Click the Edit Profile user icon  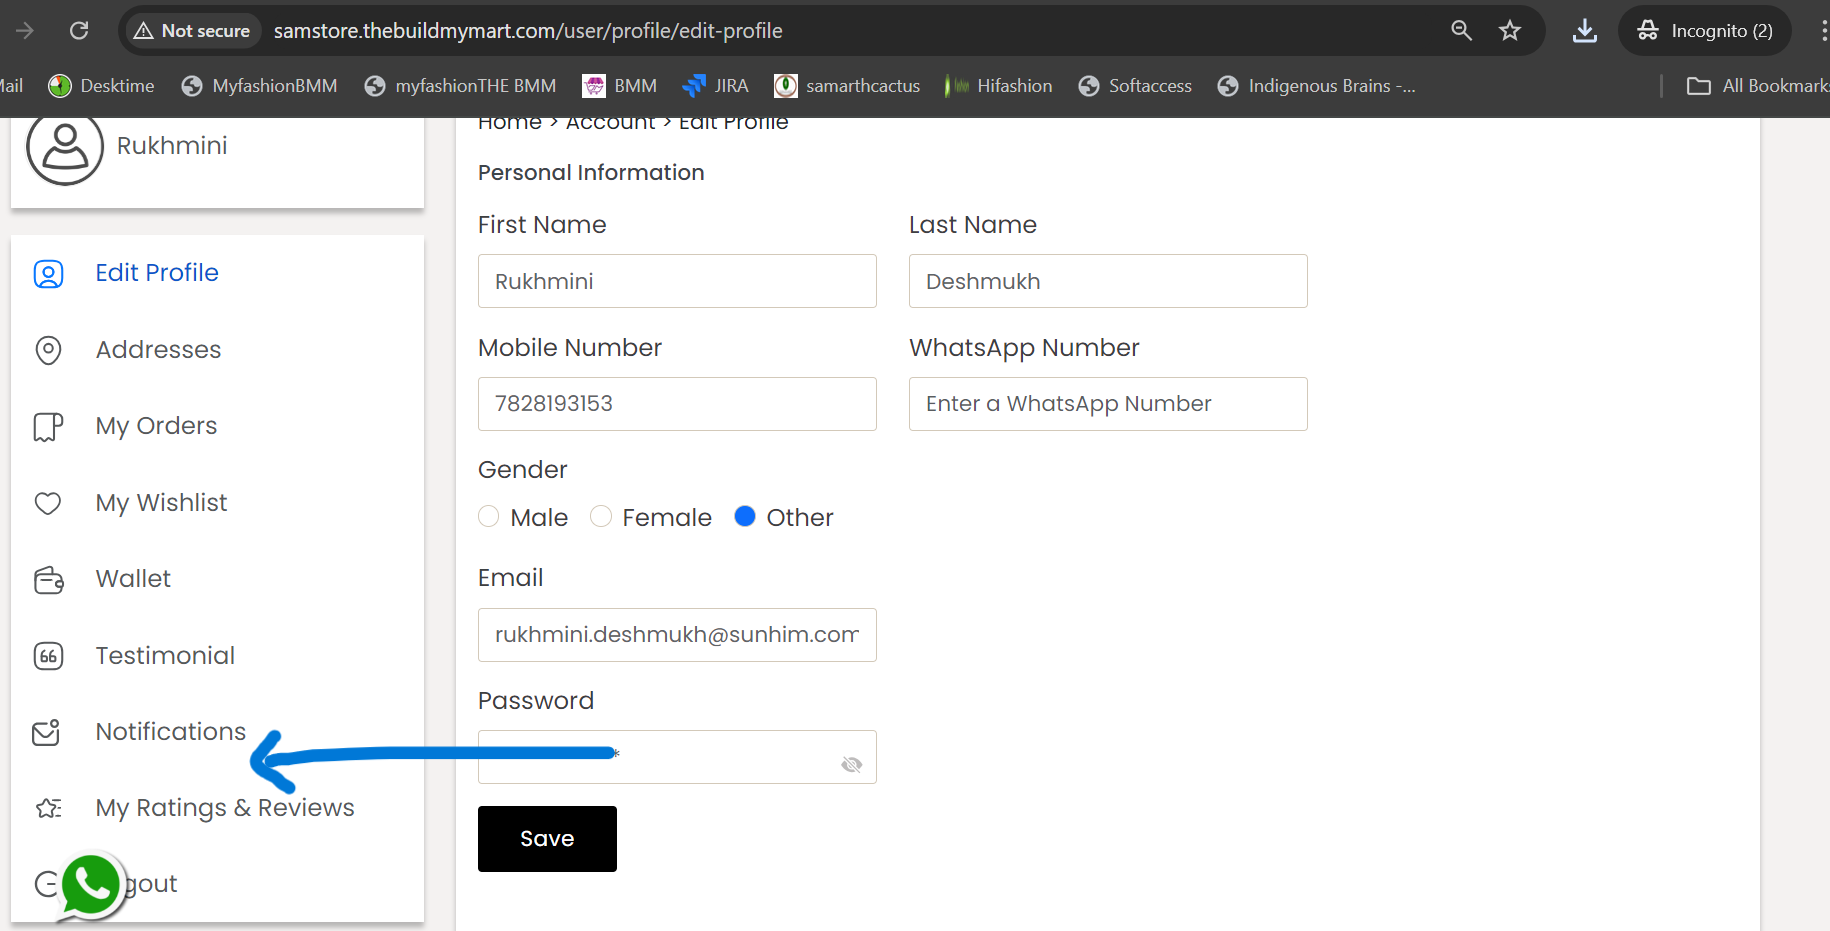pyautogui.click(x=48, y=274)
